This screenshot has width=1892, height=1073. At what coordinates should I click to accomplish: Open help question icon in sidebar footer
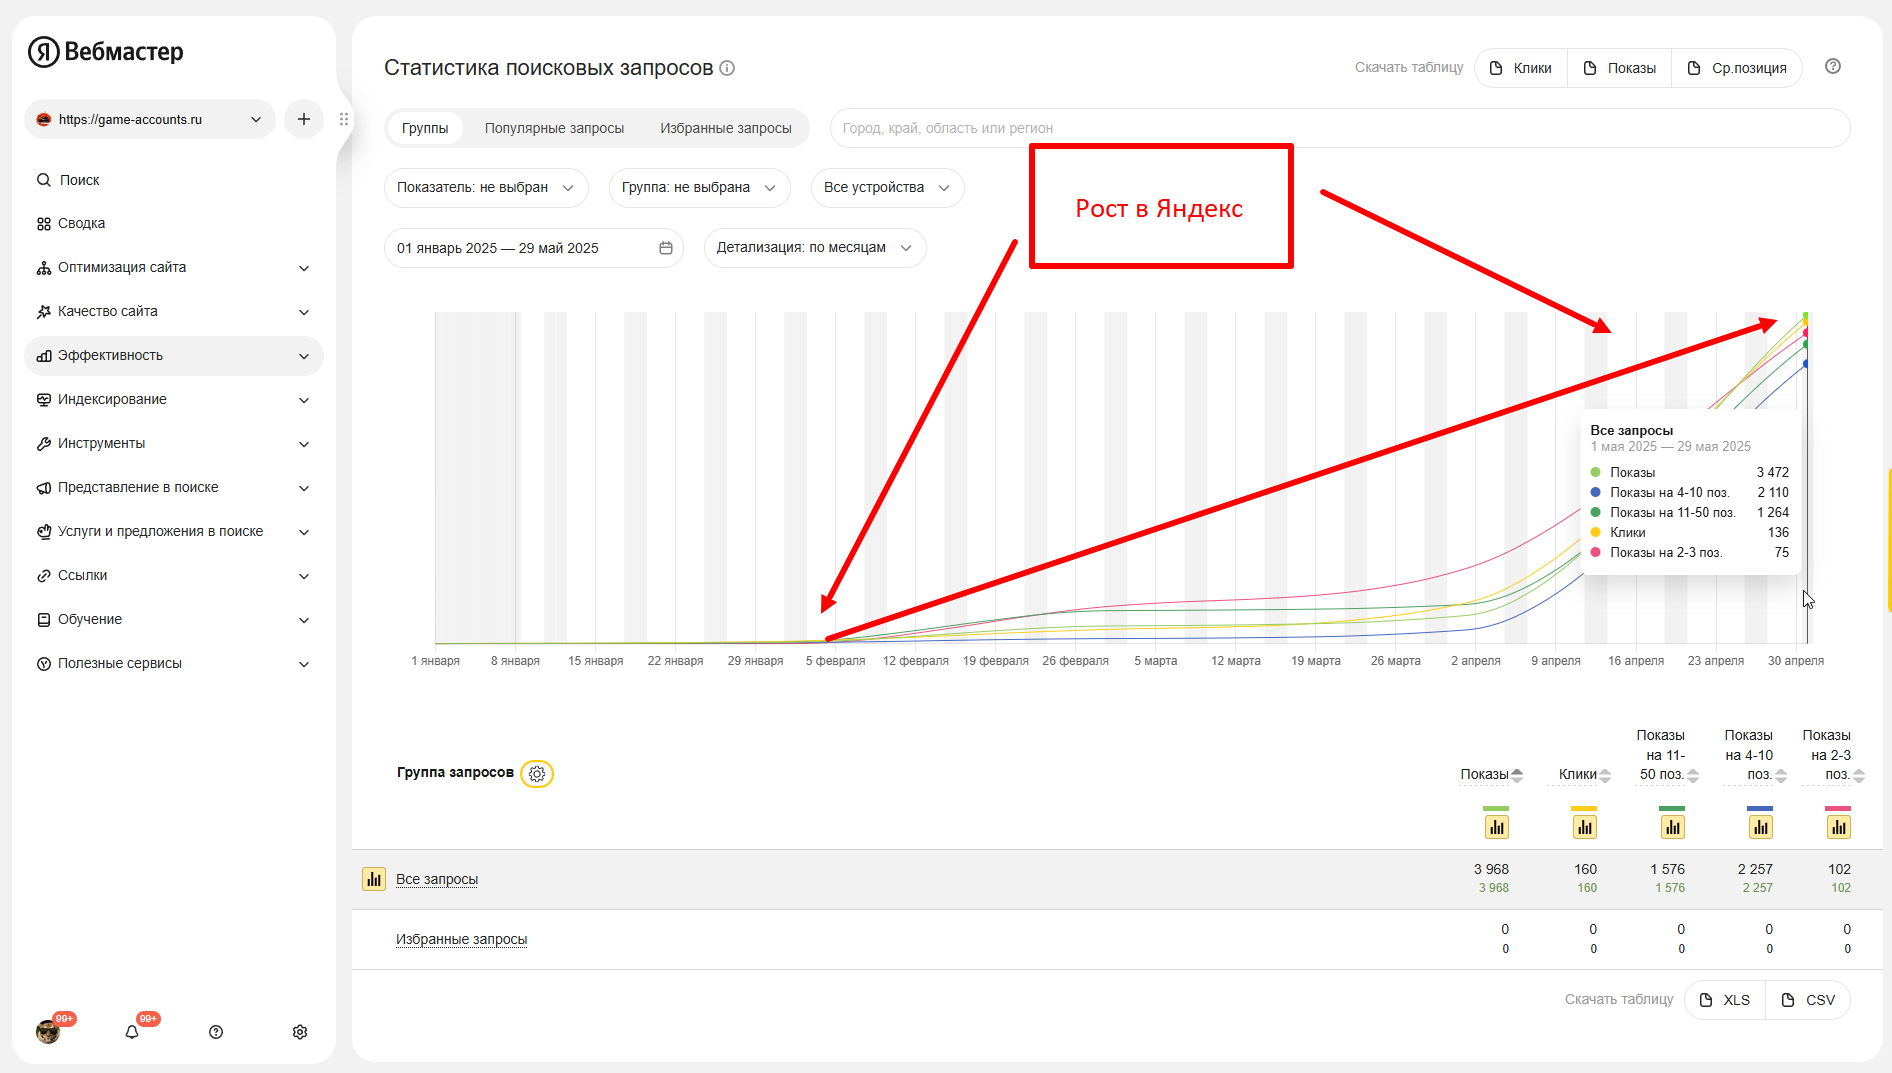coord(216,1032)
